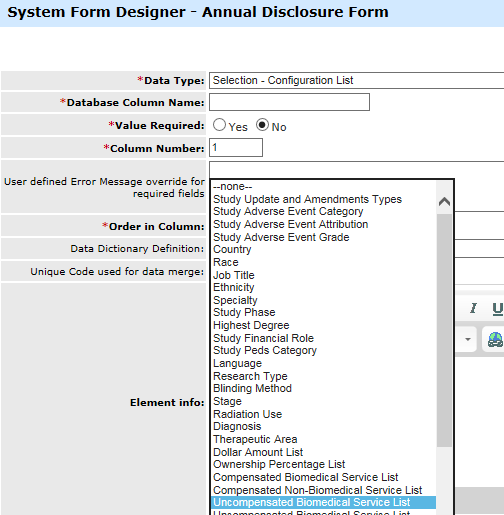The image size is (504, 515).
Task: Pick Job Title option
Action: (323, 275)
